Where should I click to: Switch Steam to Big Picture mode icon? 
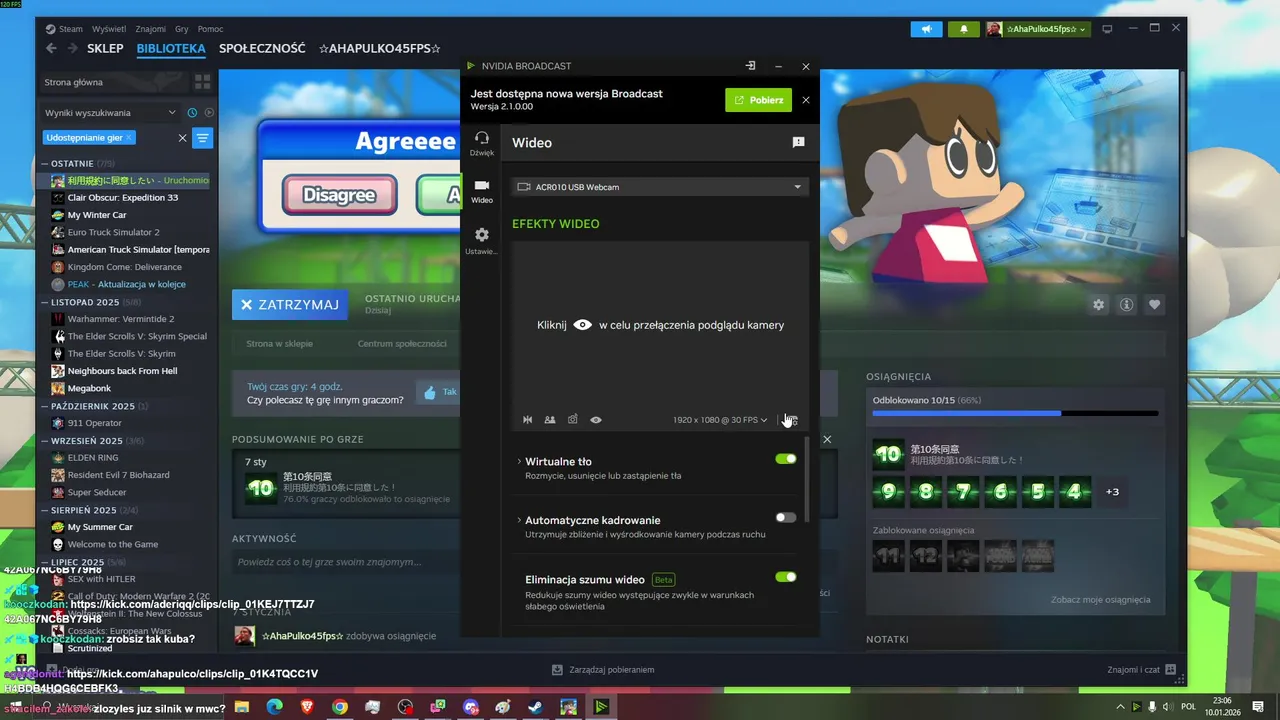tap(1107, 29)
